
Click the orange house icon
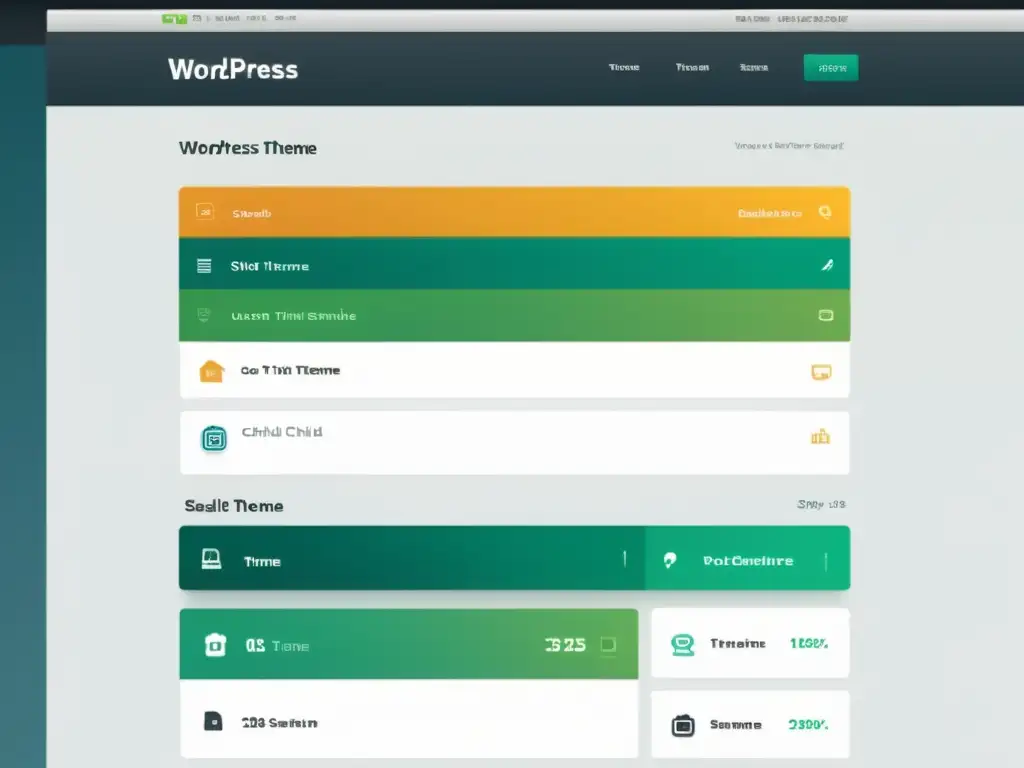[x=212, y=371]
